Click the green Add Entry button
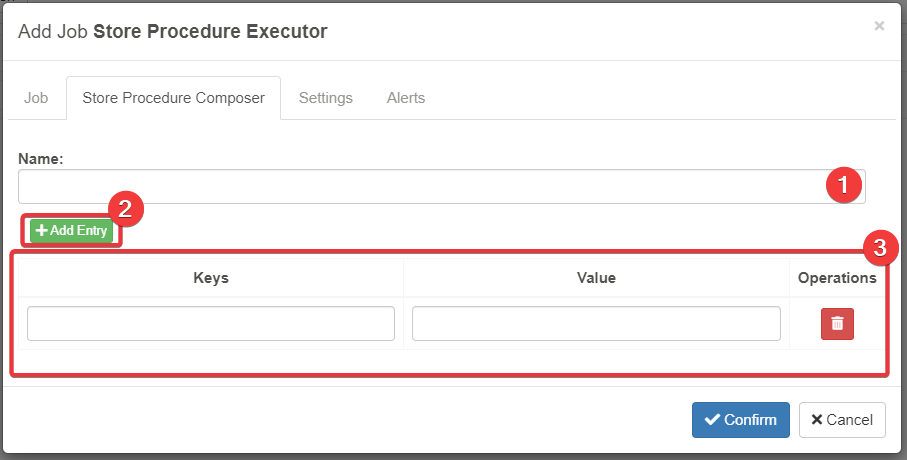Image resolution: width=907 pixels, height=460 pixels. (71, 231)
